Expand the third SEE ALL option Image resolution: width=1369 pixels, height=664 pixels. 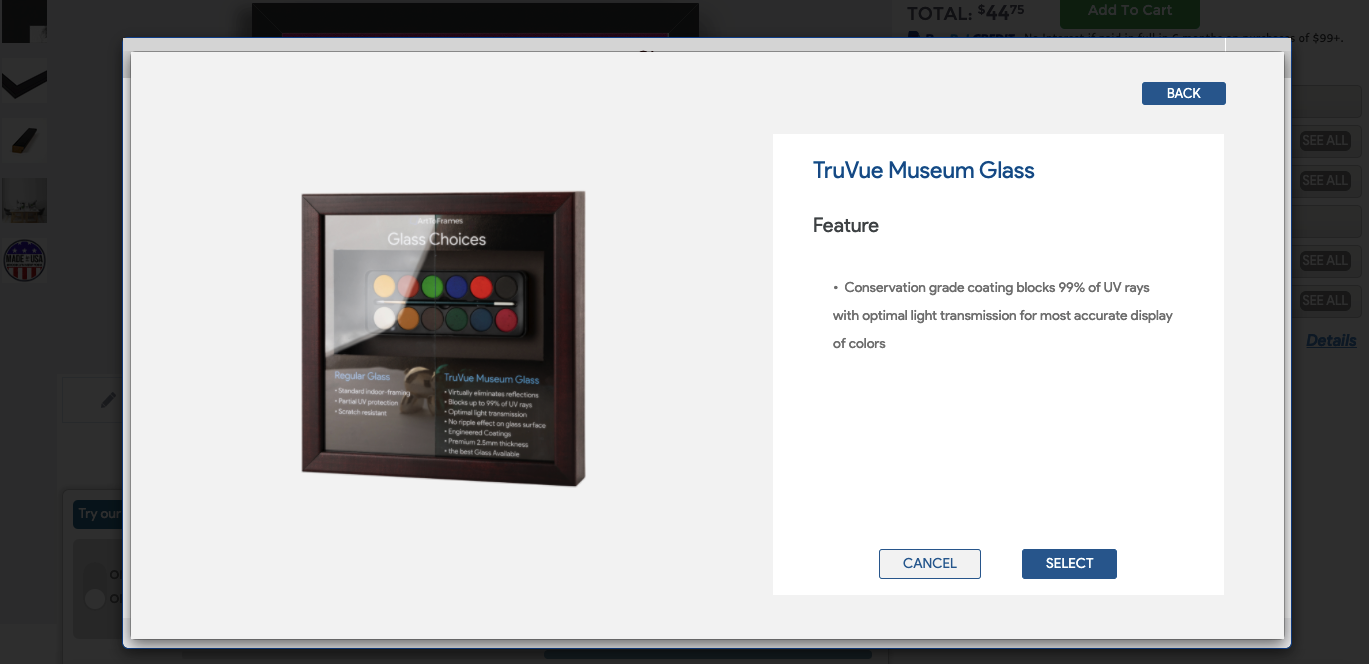click(1325, 261)
